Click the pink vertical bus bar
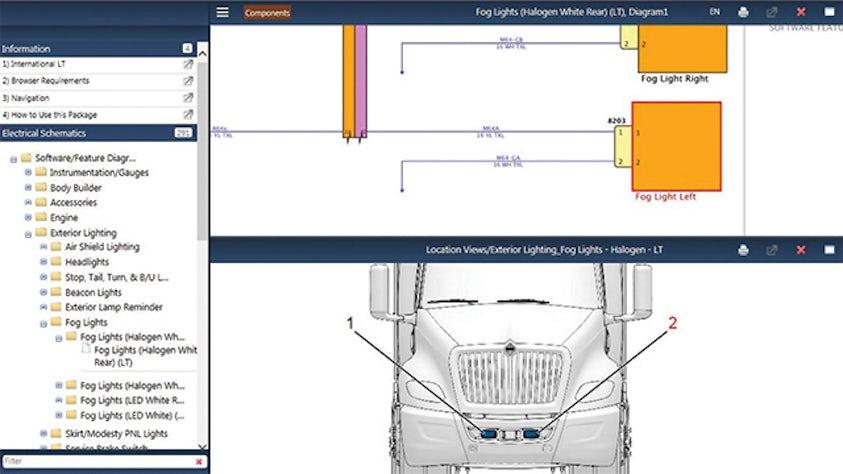 (361, 81)
